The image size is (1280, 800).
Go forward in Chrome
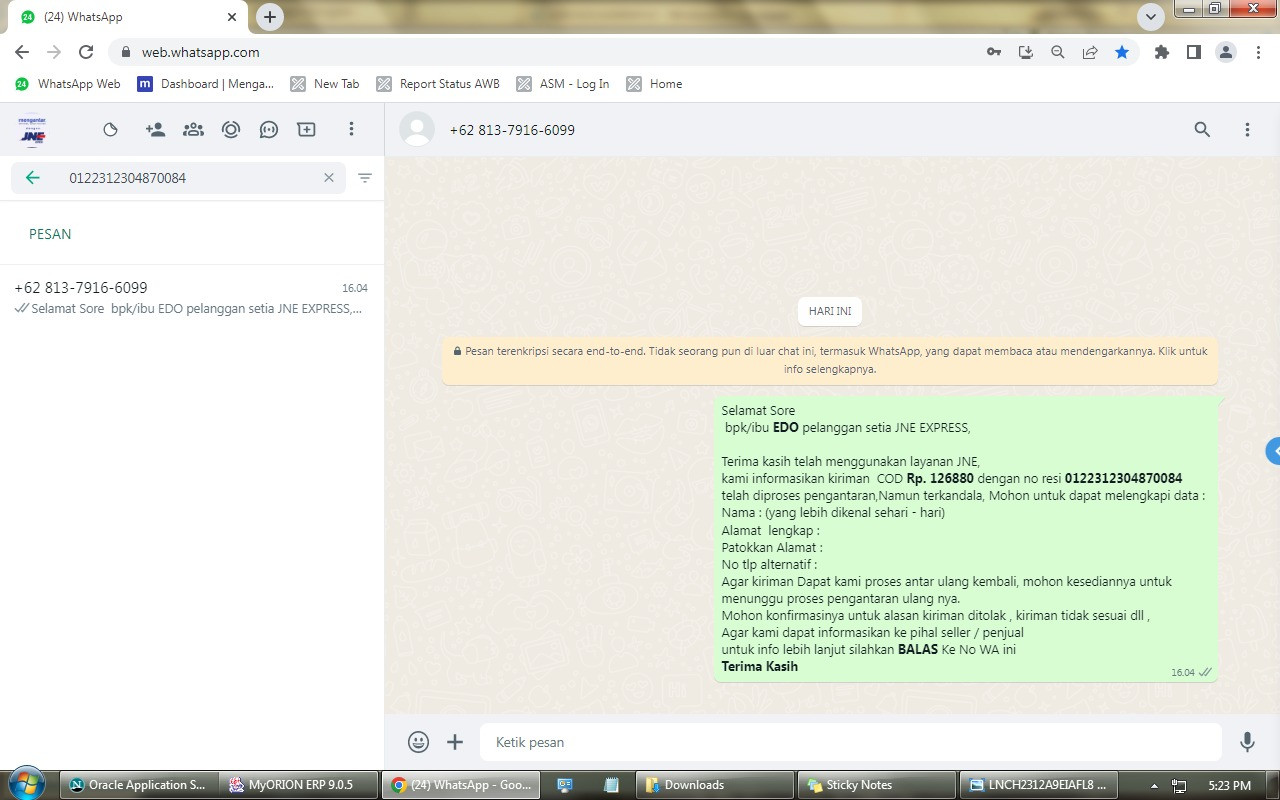(x=54, y=52)
